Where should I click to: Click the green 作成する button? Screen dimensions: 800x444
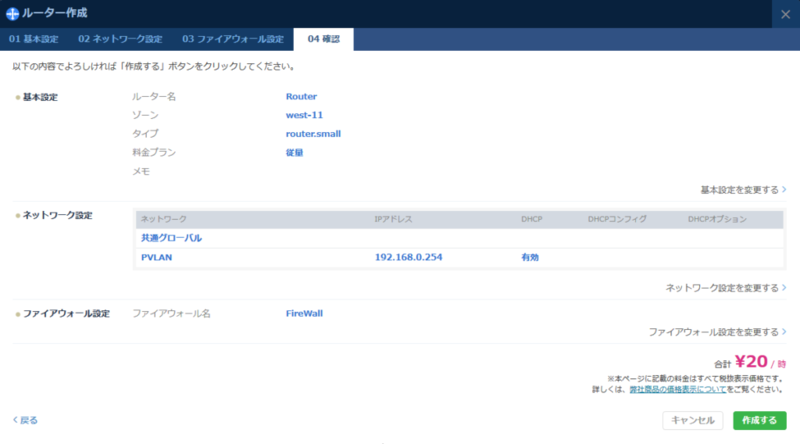point(759,421)
